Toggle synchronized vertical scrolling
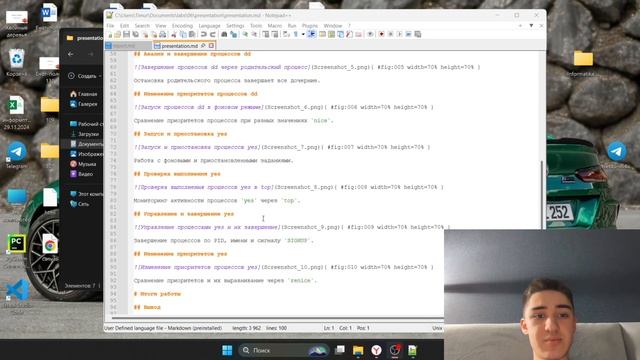The width and height of the screenshot is (640, 360). [x=266, y=34]
